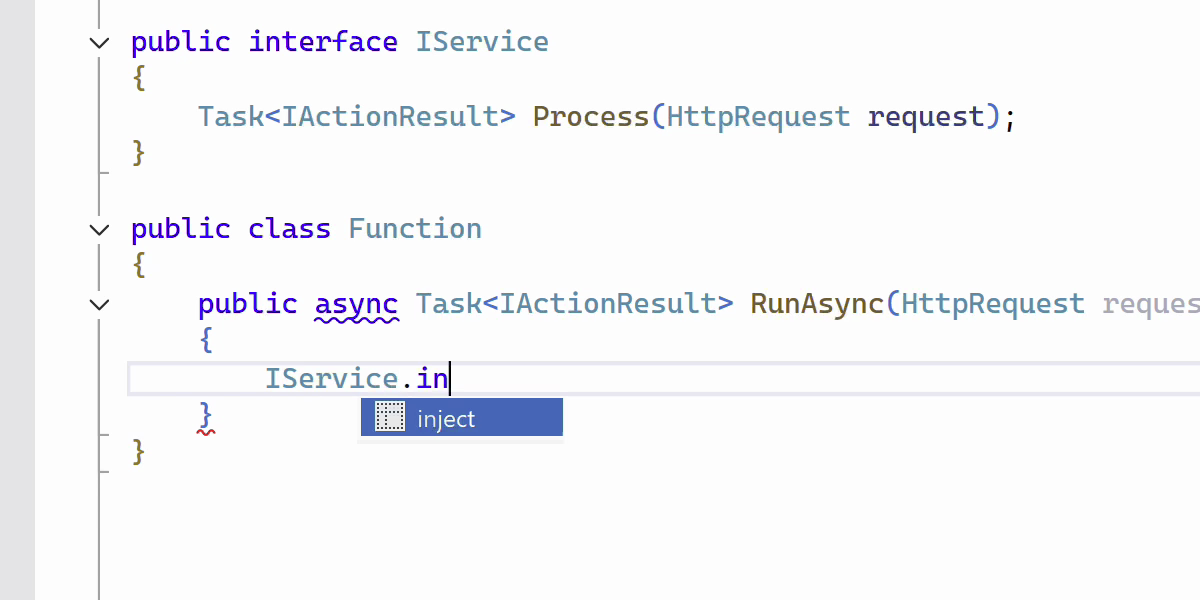
Task: Click the RunAsync method name
Action: (x=817, y=304)
